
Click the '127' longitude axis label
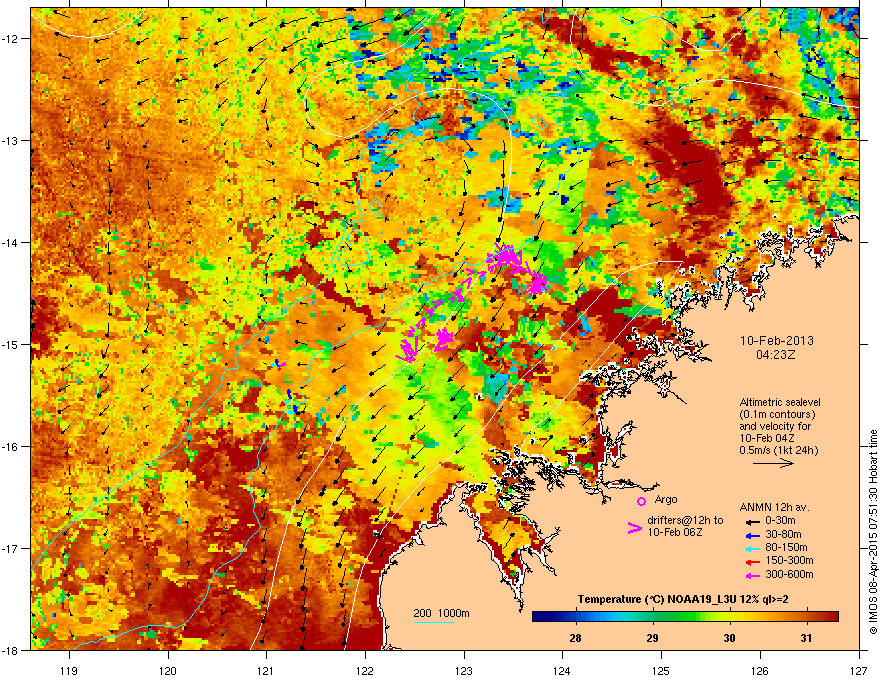(x=859, y=671)
